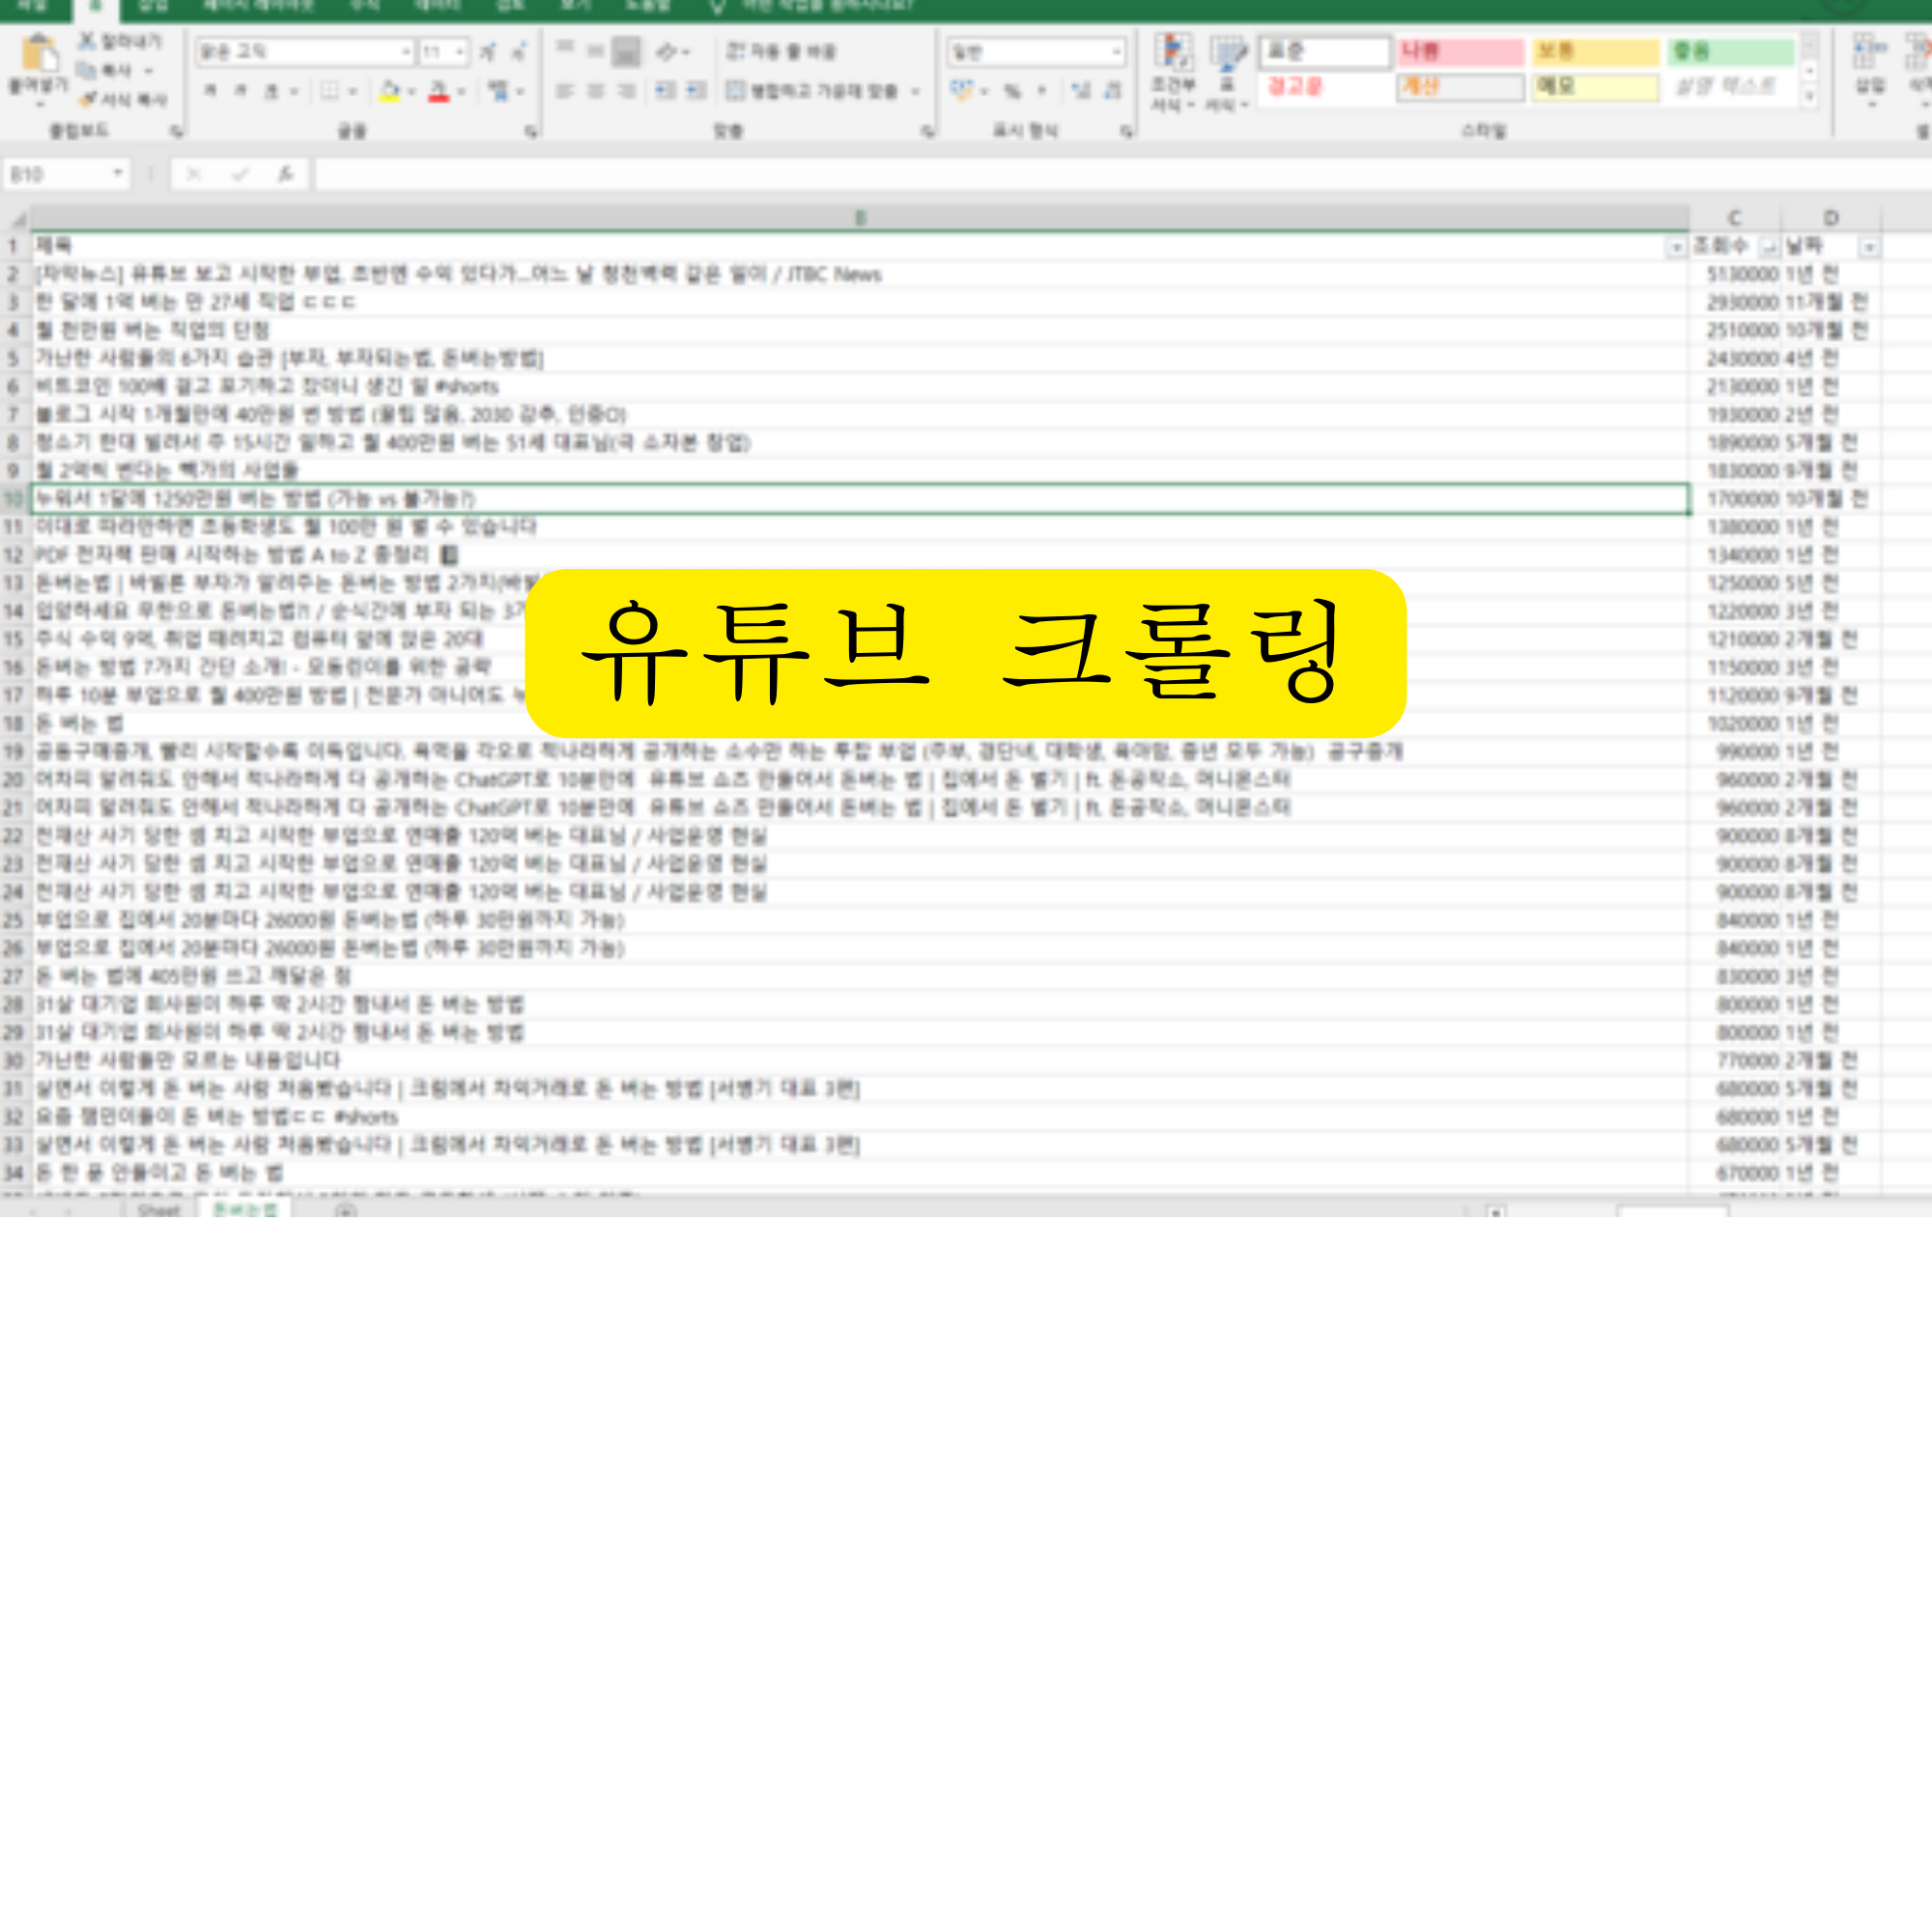
Task: Click the Format Painter (서식 복사) brush icon
Action: [88, 99]
